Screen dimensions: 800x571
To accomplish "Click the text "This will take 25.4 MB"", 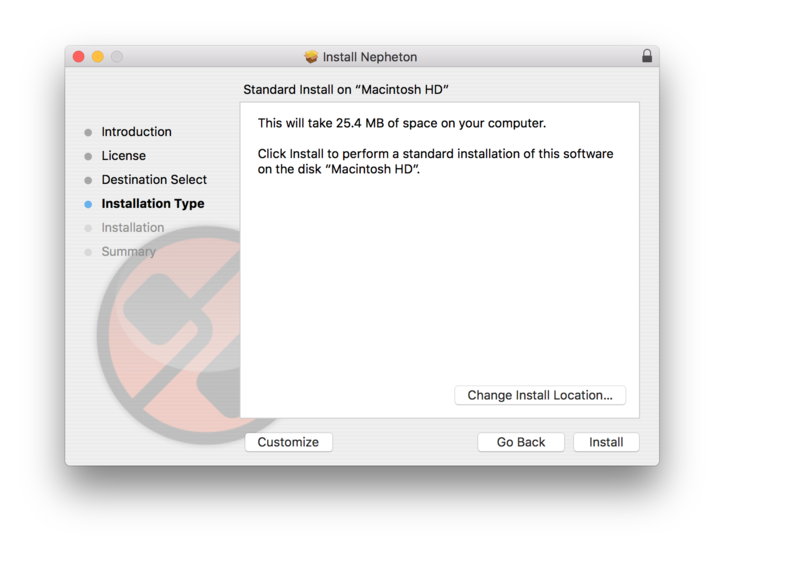I will (x=320, y=123).
